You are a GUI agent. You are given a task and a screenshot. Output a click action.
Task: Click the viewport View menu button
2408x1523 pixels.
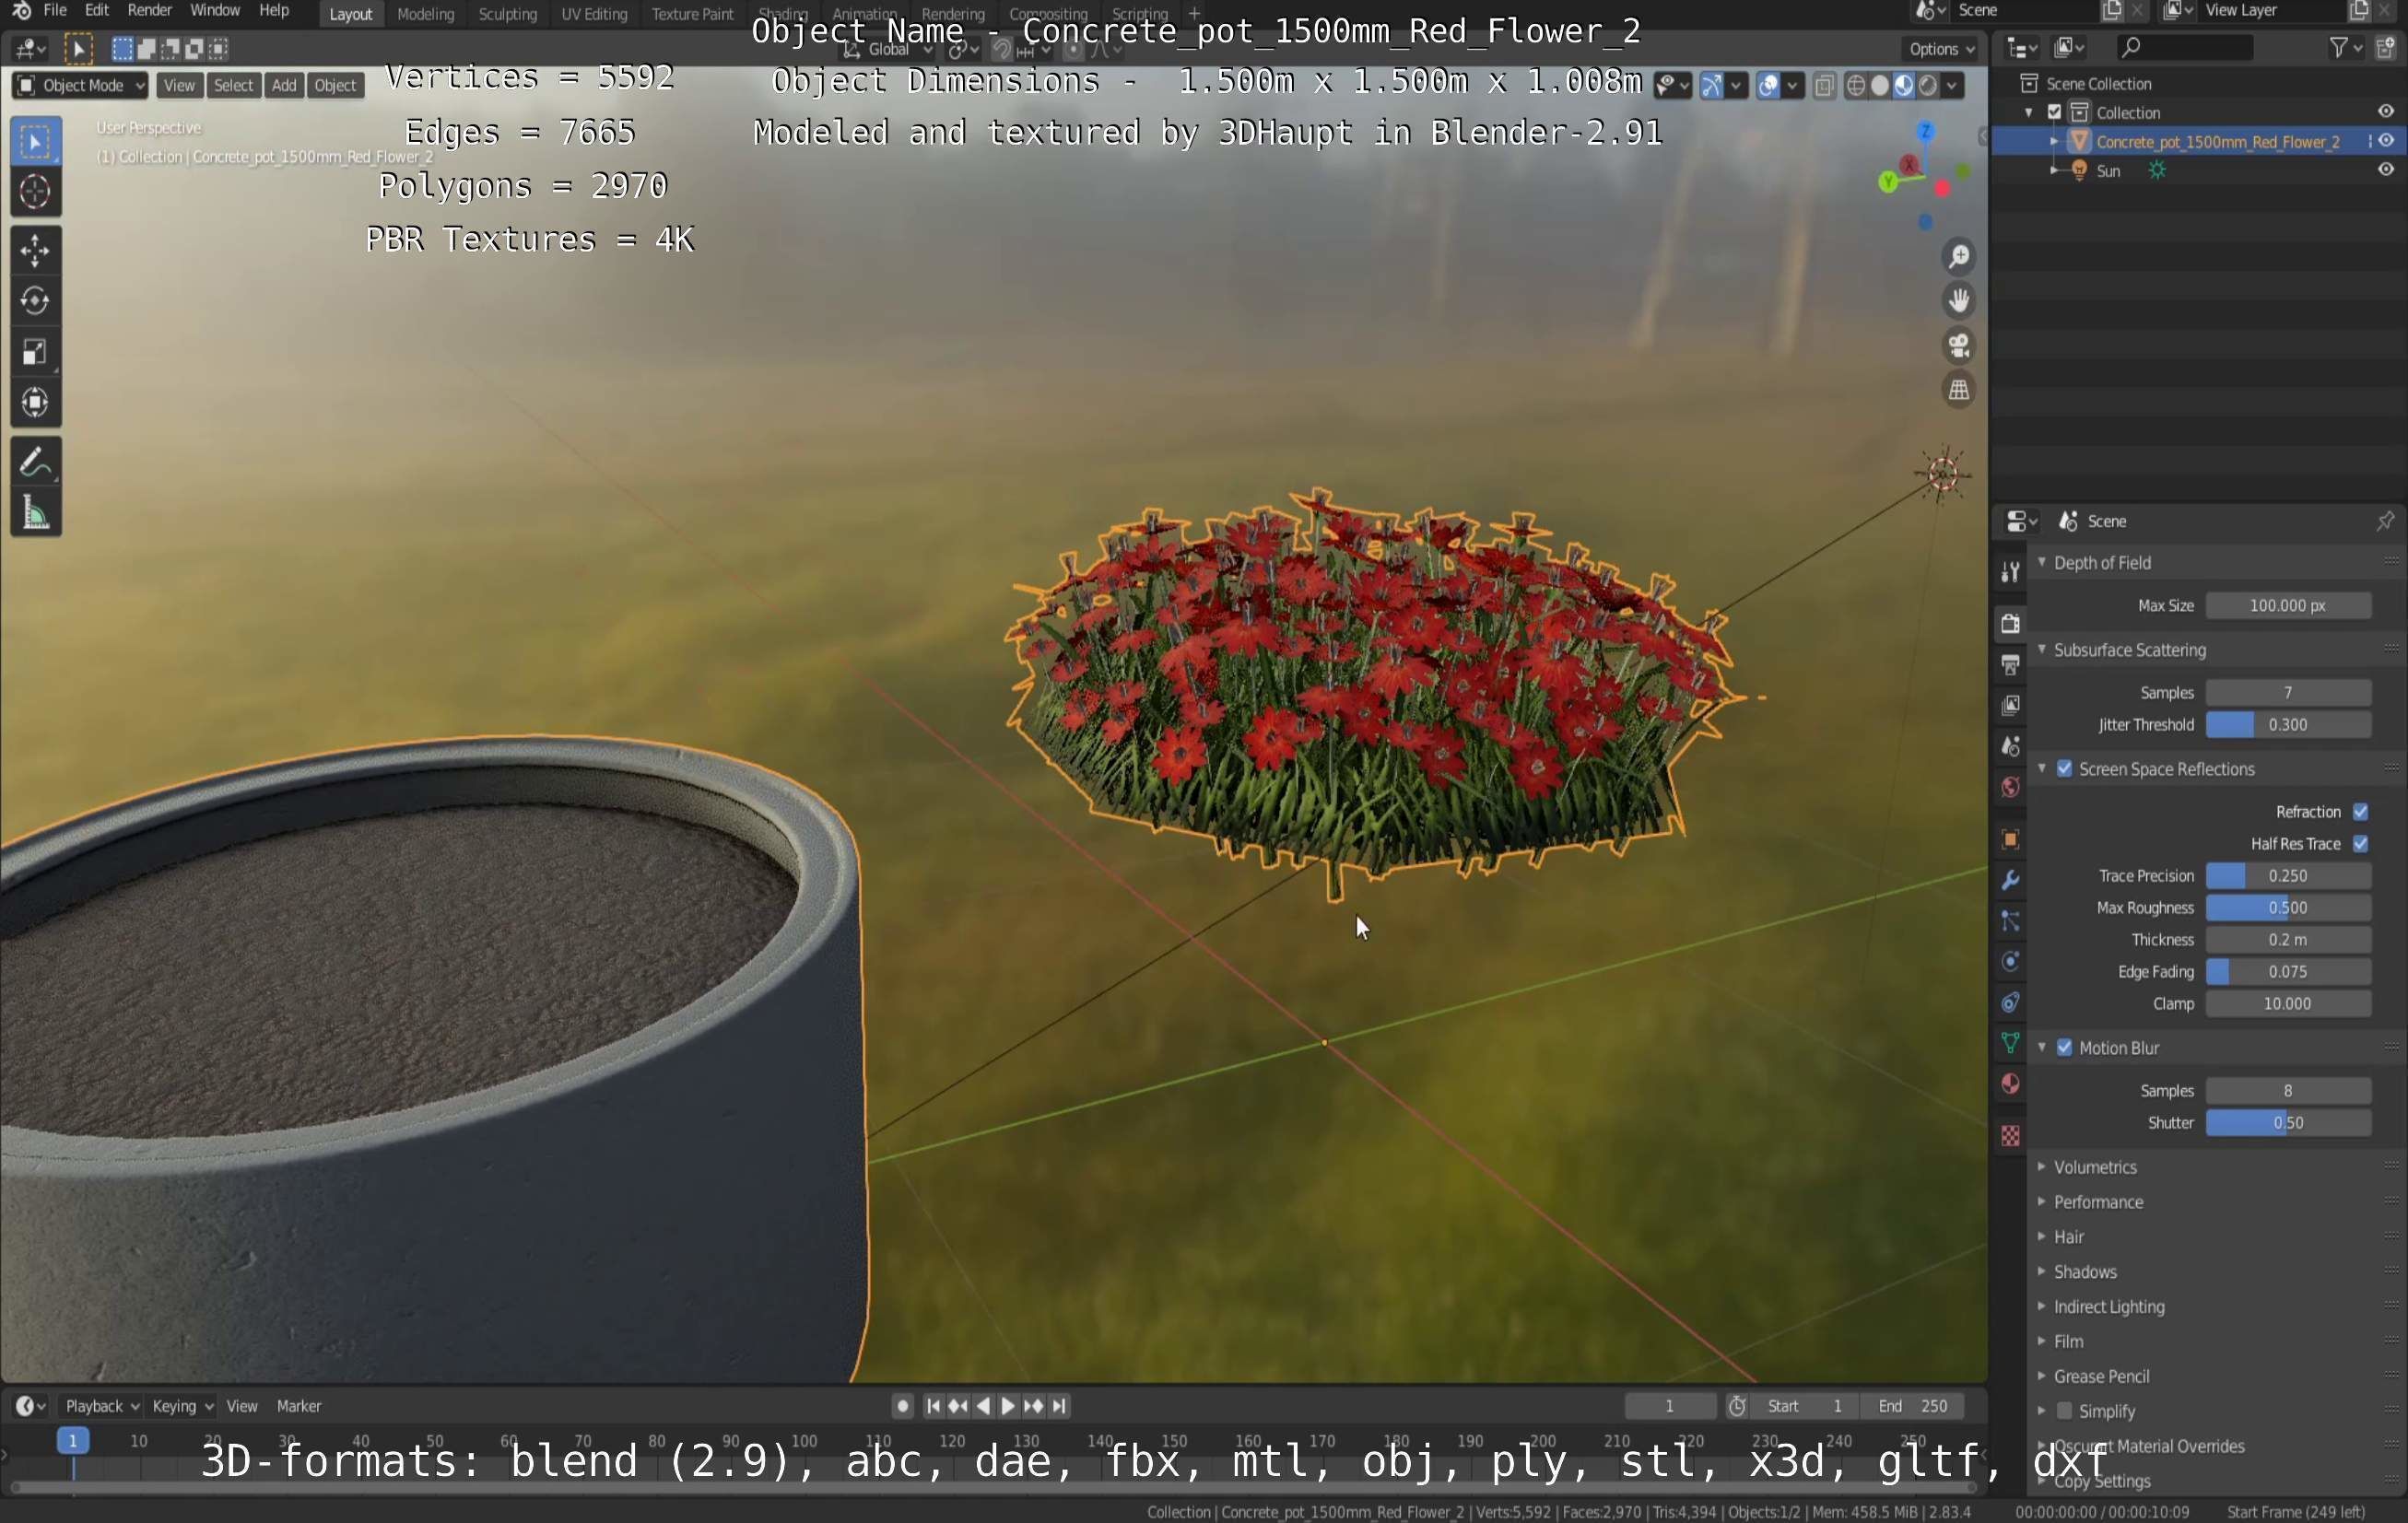tap(179, 86)
